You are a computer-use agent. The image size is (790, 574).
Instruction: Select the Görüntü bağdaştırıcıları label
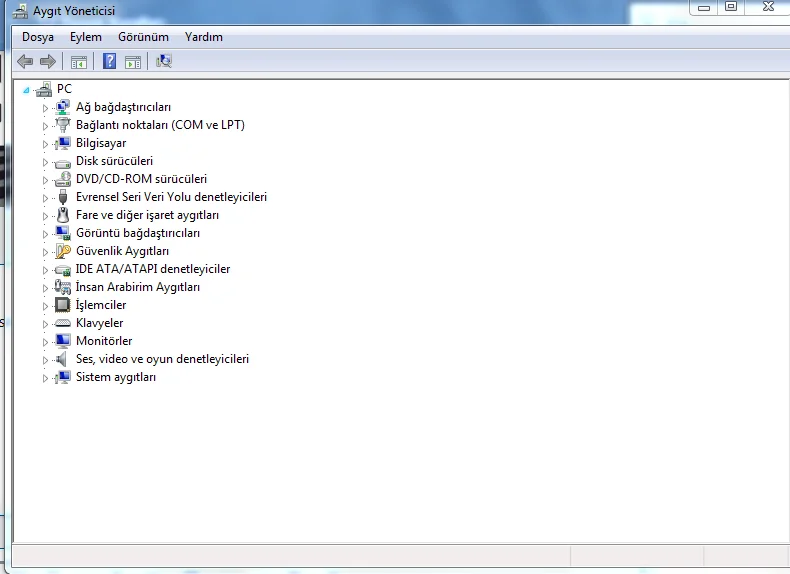pos(138,233)
